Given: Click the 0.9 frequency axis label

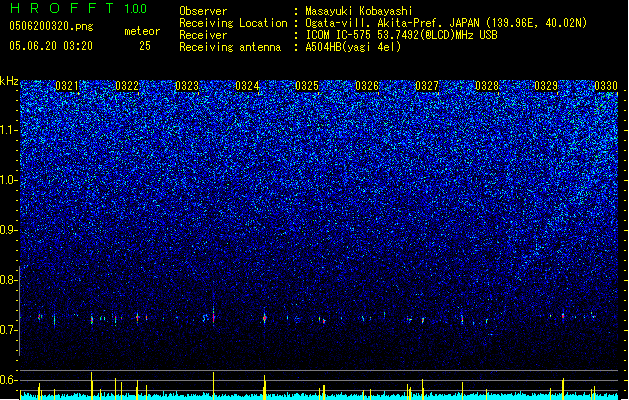Looking at the screenshot, I should 9,230.
